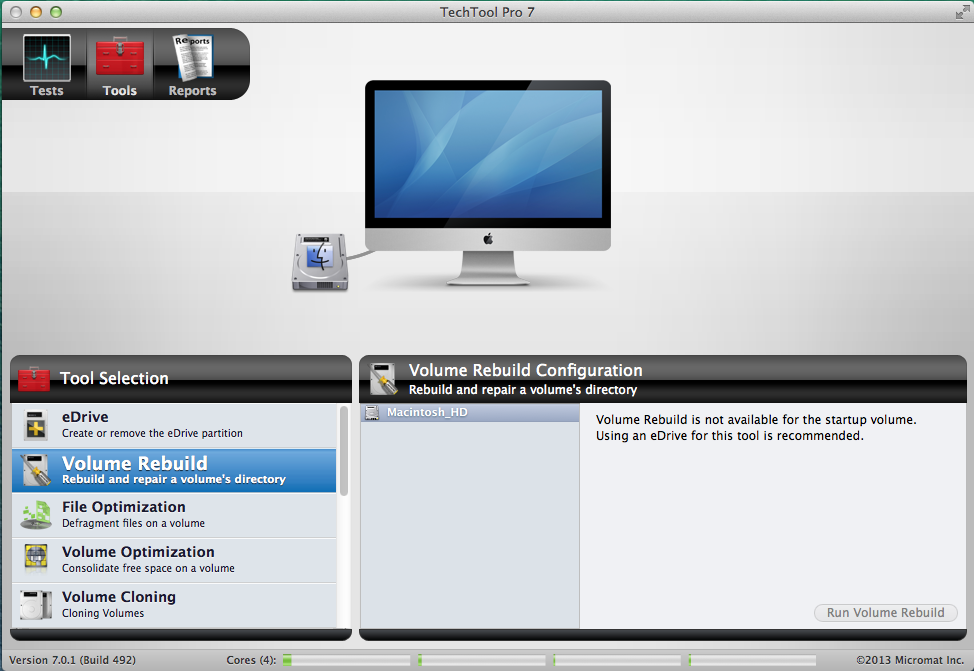Click the Volume Rebuild Configuration header icon
The height and width of the screenshot is (671, 974).
coord(383,379)
